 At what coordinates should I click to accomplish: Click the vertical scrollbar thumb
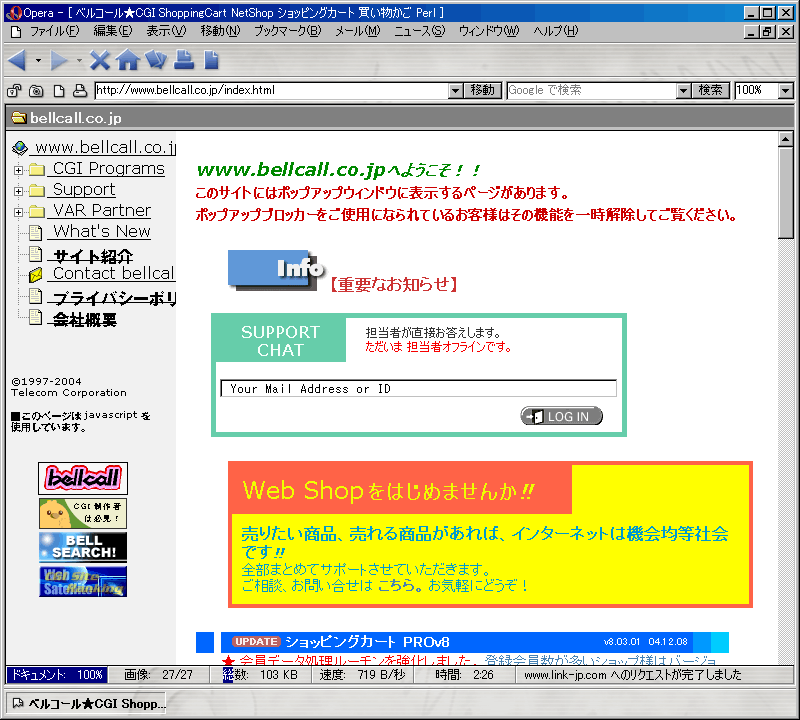coord(785,193)
